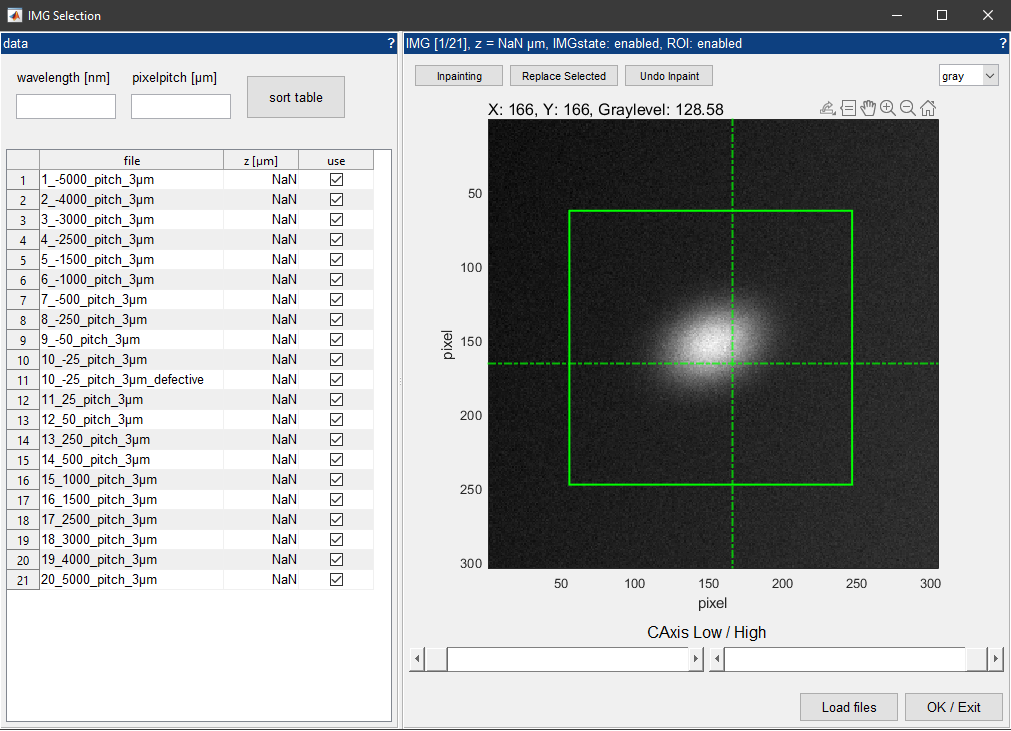The width and height of the screenshot is (1011, 731).
Task: Click the Load files button
Action: pos(849,707)
